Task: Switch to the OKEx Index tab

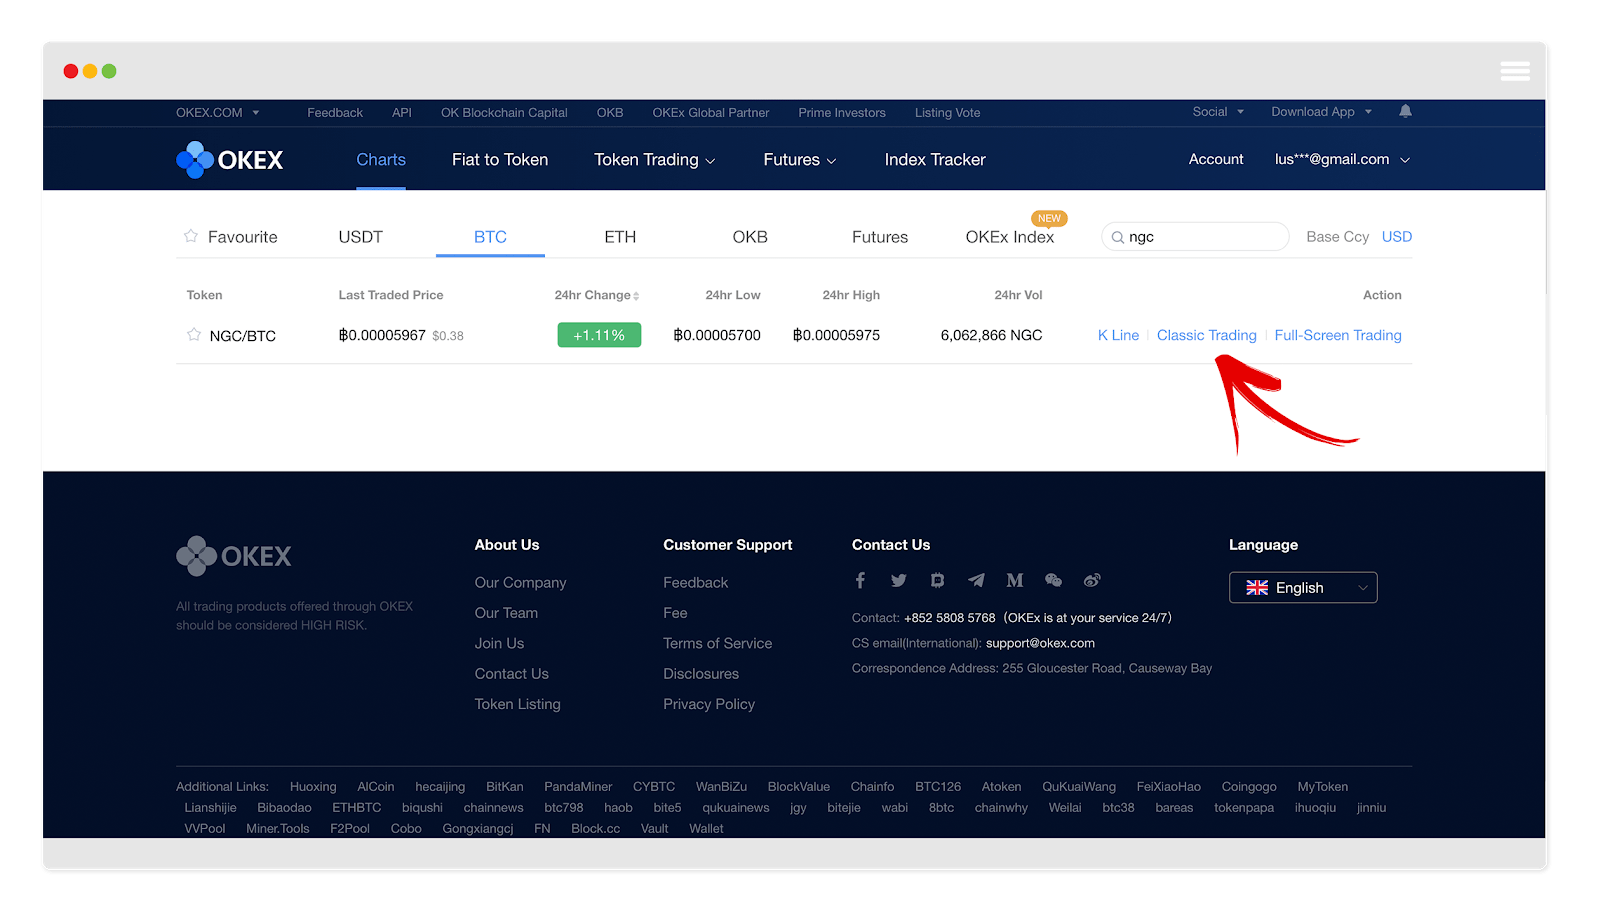Action: 1010,237
